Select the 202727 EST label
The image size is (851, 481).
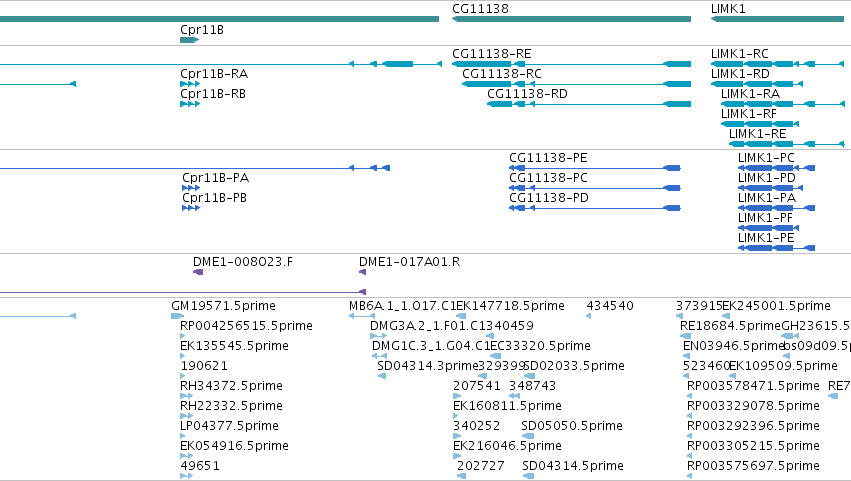click(x=481, y=467)
